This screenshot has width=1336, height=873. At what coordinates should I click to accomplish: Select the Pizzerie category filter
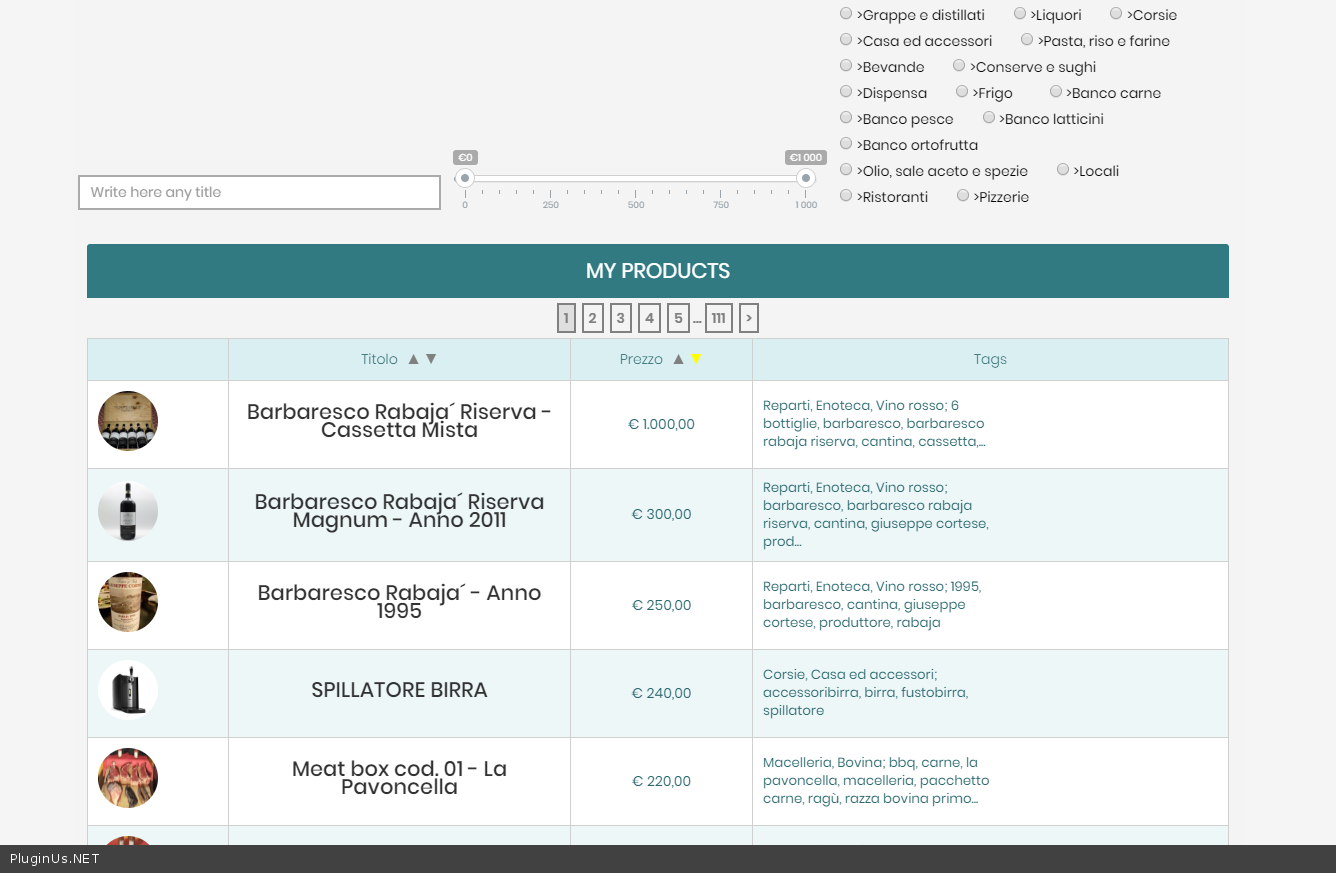pos(963,196)
